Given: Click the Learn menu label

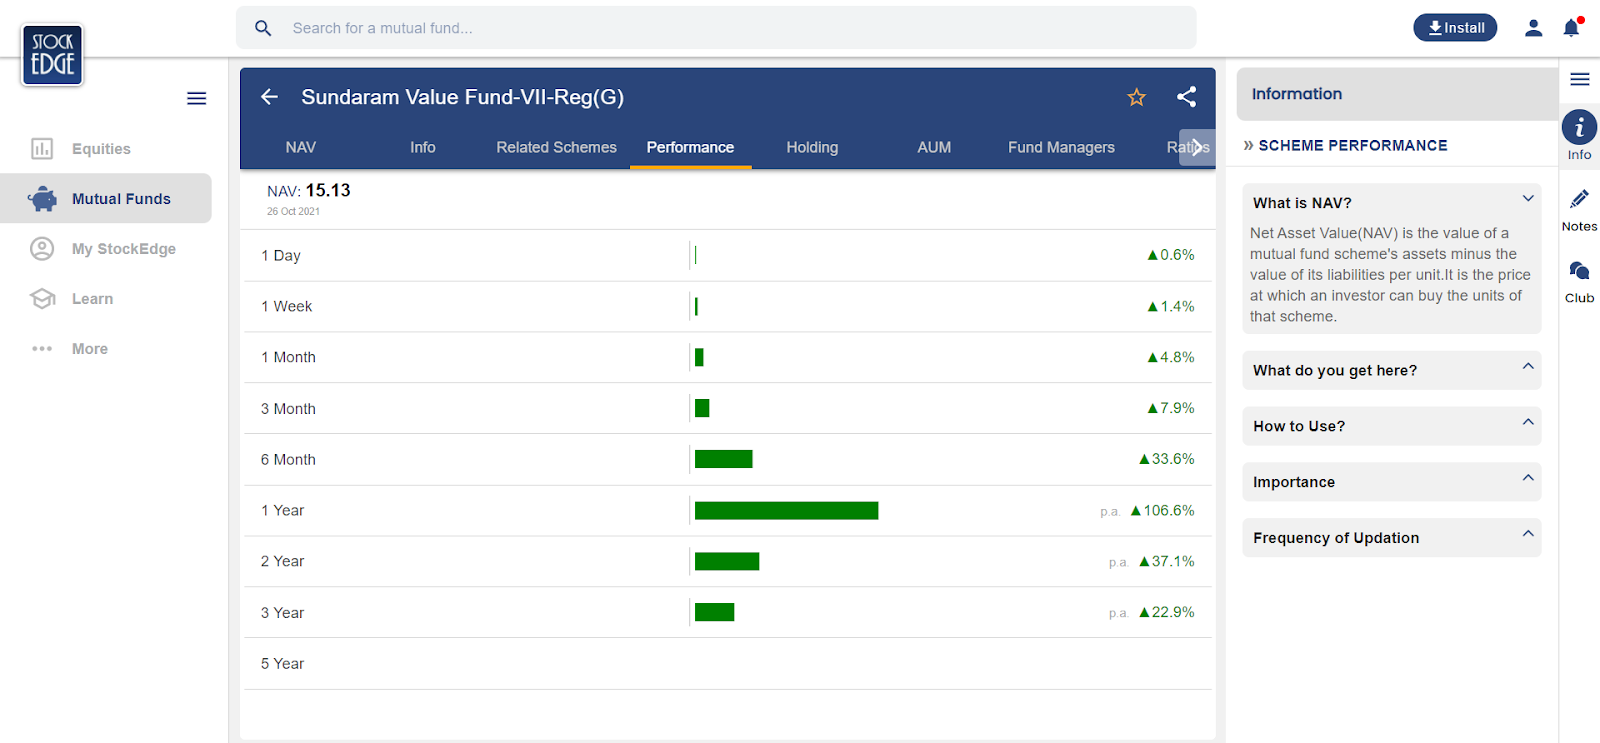Looking at the screenshot, I should click(92, 299).
